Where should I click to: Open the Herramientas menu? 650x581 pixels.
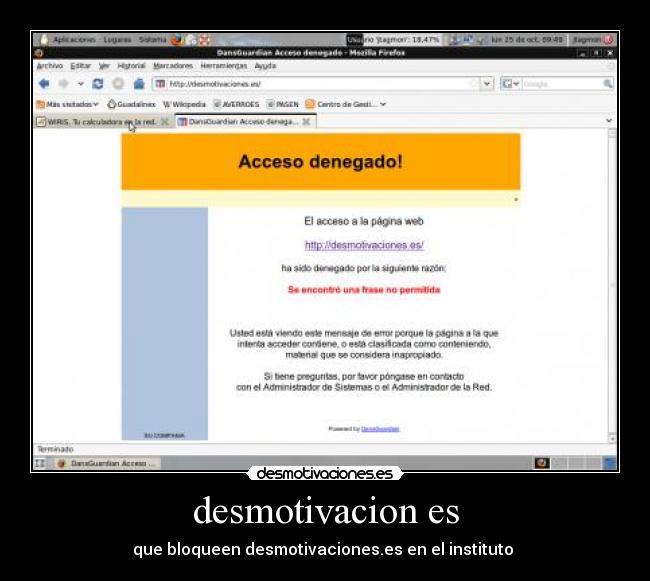[x=224, y=66]
